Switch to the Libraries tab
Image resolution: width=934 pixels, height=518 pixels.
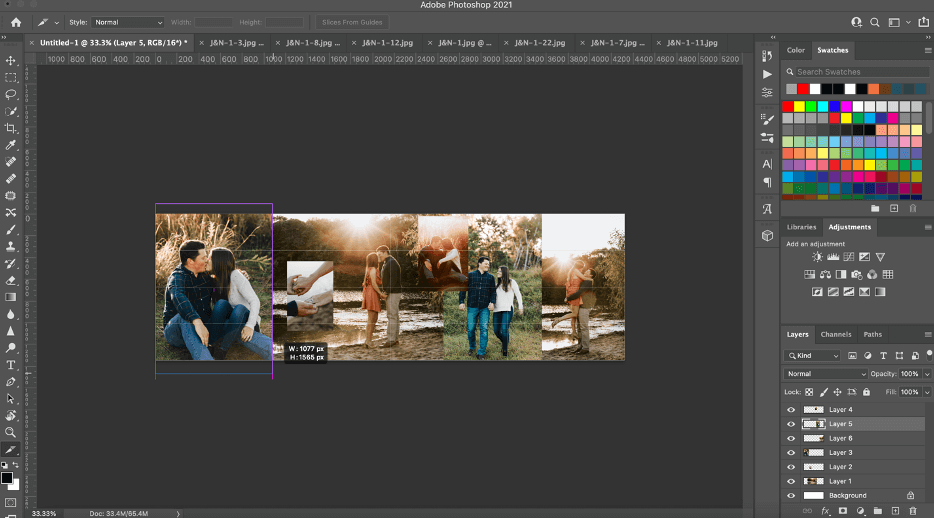[801, 227]
